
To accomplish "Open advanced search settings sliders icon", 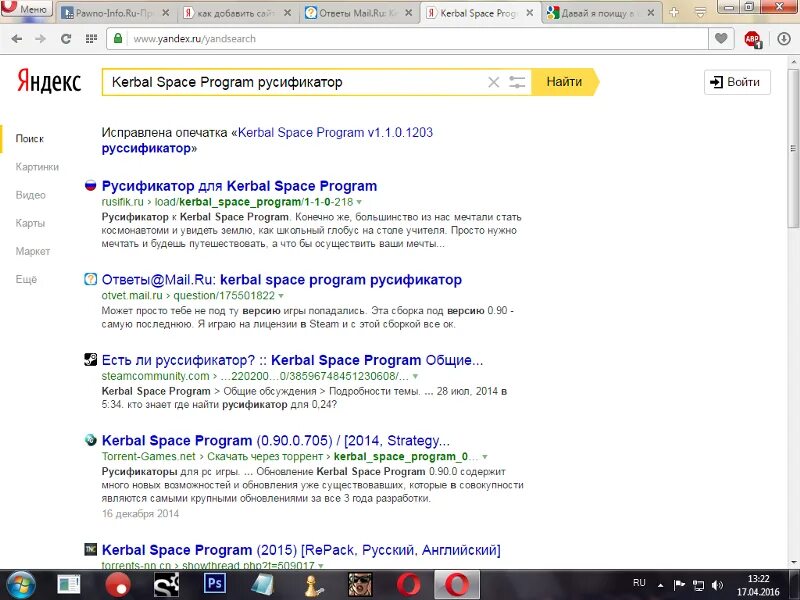I will click(x=517, y=82).
